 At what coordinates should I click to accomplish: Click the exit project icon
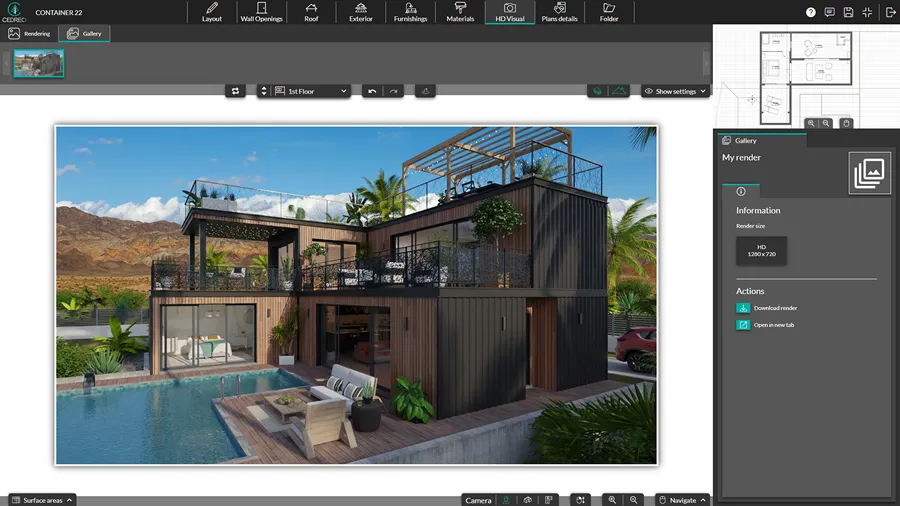coord(890,12)
